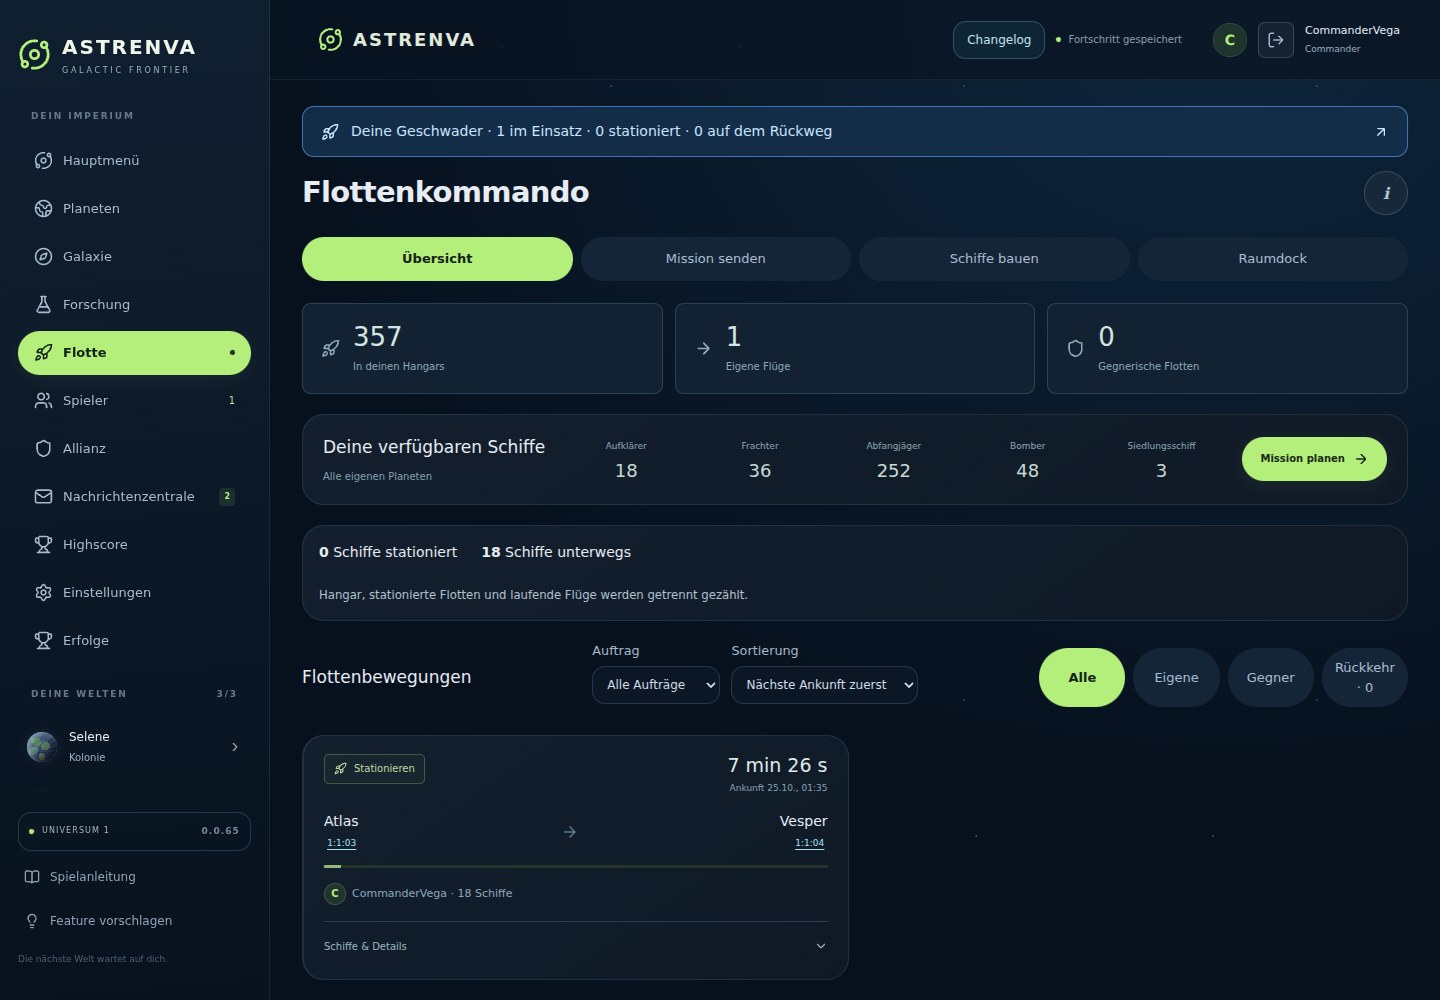This screenshot has height=1000, width=1440.
Task: Click the Universum 1 version box
Action: (x=134, y=831)
